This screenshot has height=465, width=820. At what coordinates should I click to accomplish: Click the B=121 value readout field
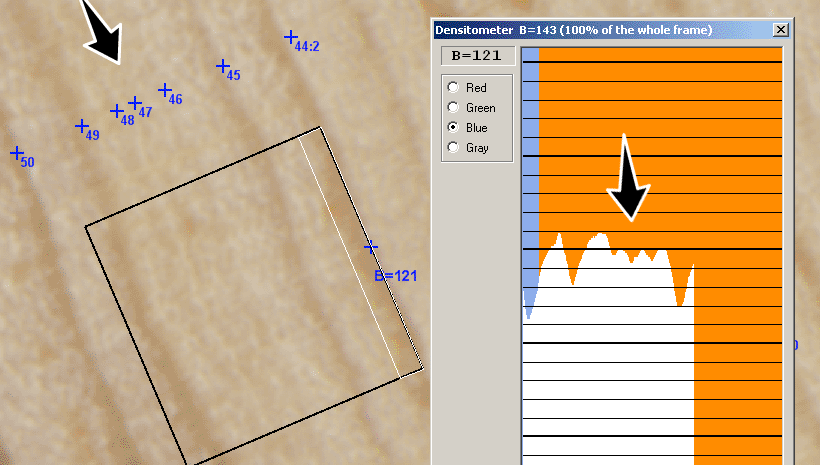[x=478, y=55]
